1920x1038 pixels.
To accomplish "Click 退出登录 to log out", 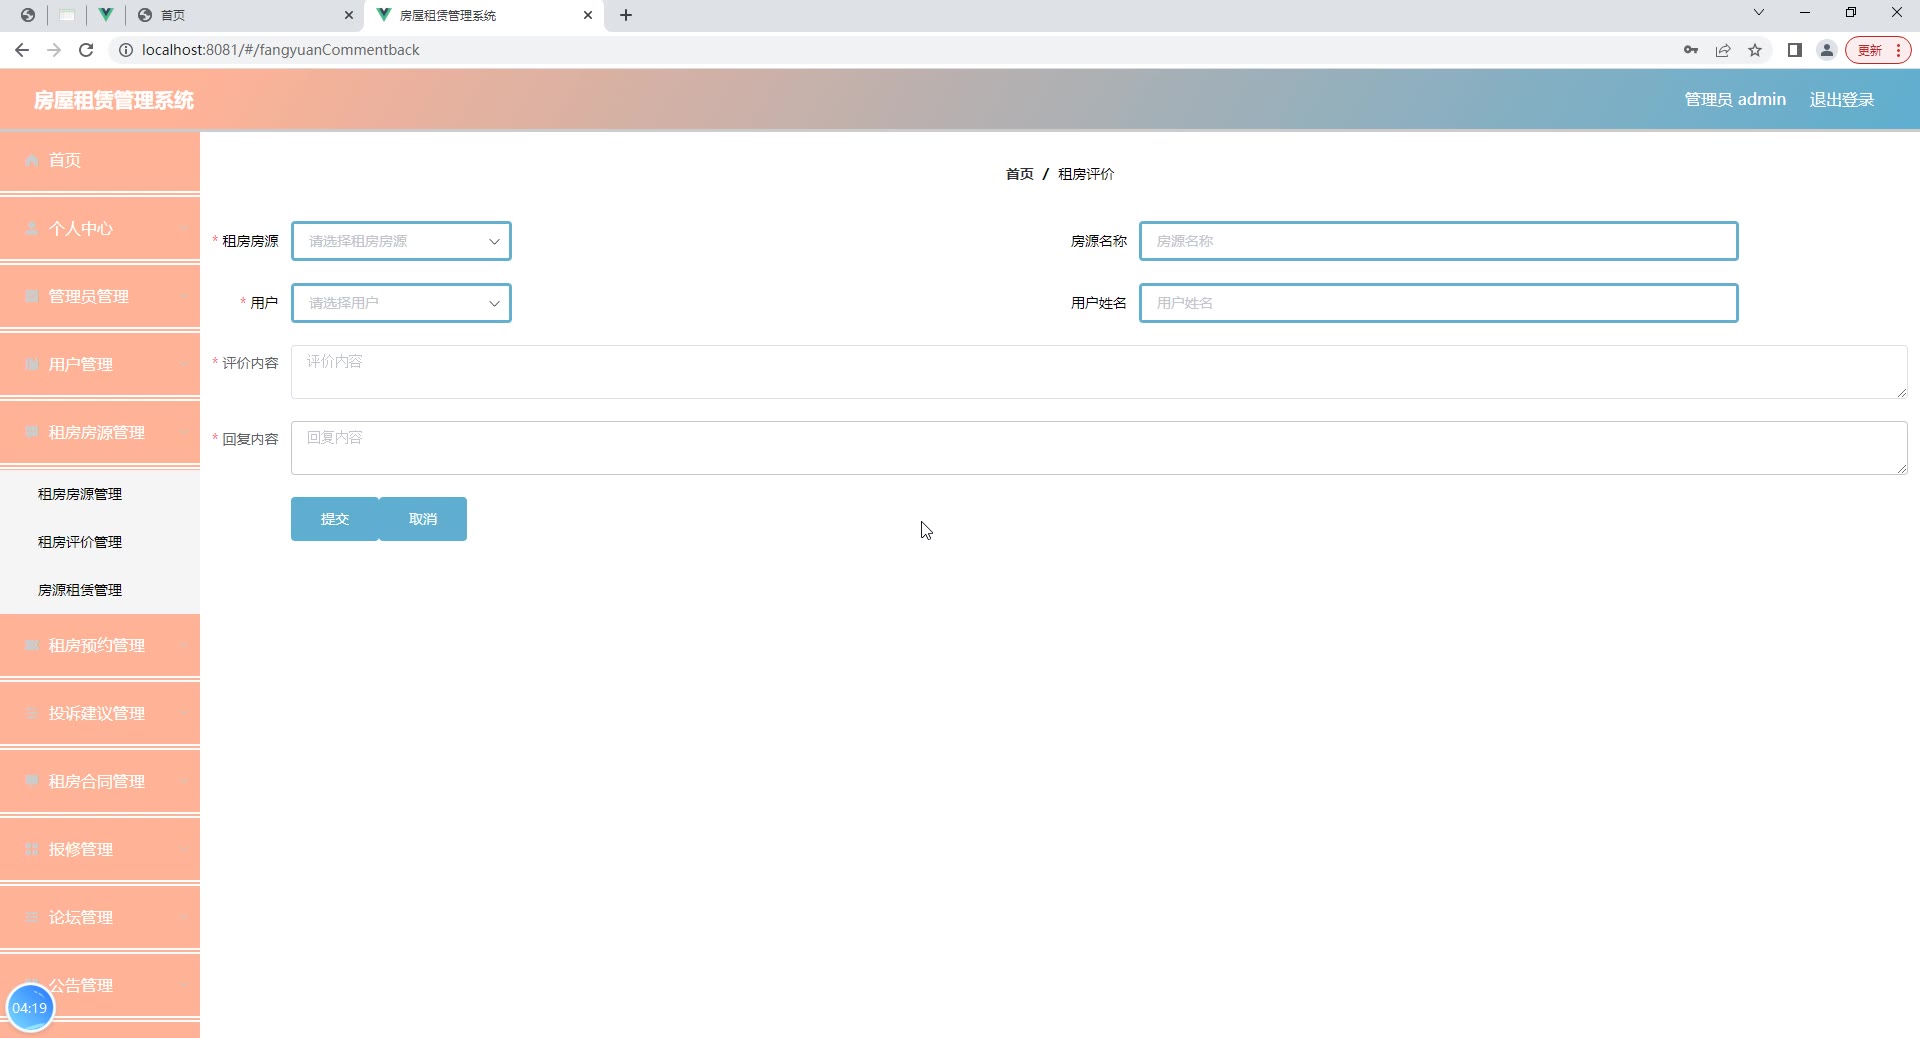I will click(x=1841, y=100).
